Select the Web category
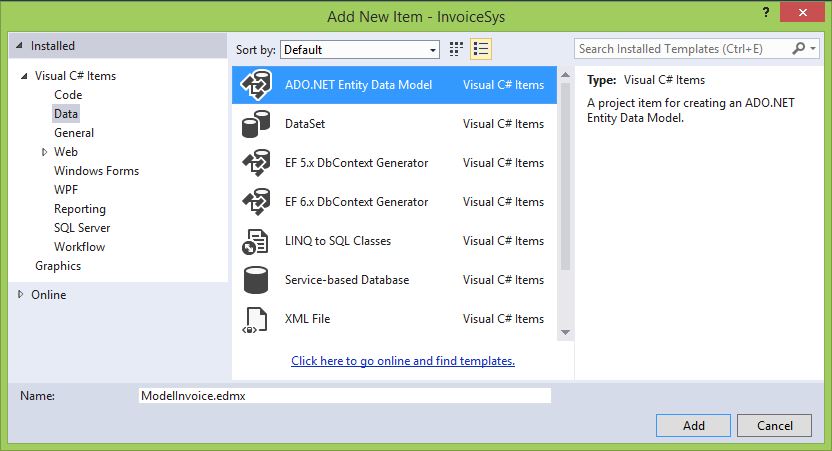832x451 pixels. 66,152
